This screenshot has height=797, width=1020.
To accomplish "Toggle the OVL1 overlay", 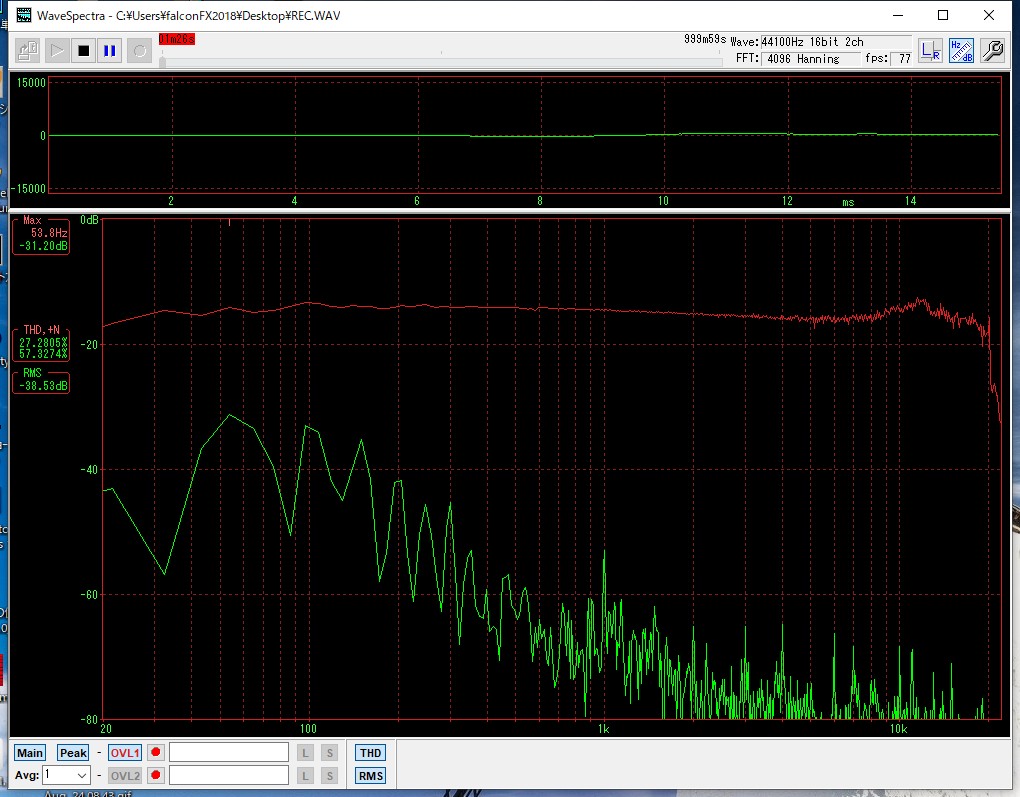I will pos(125,753).
